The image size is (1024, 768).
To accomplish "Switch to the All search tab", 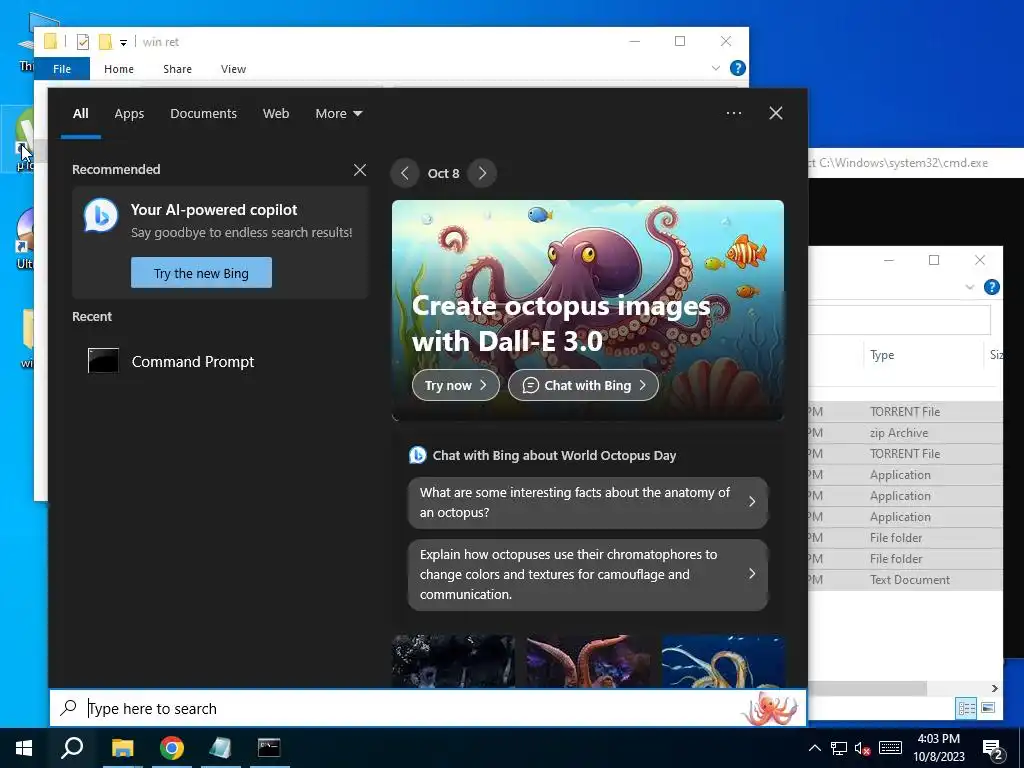I will point(80,114).
